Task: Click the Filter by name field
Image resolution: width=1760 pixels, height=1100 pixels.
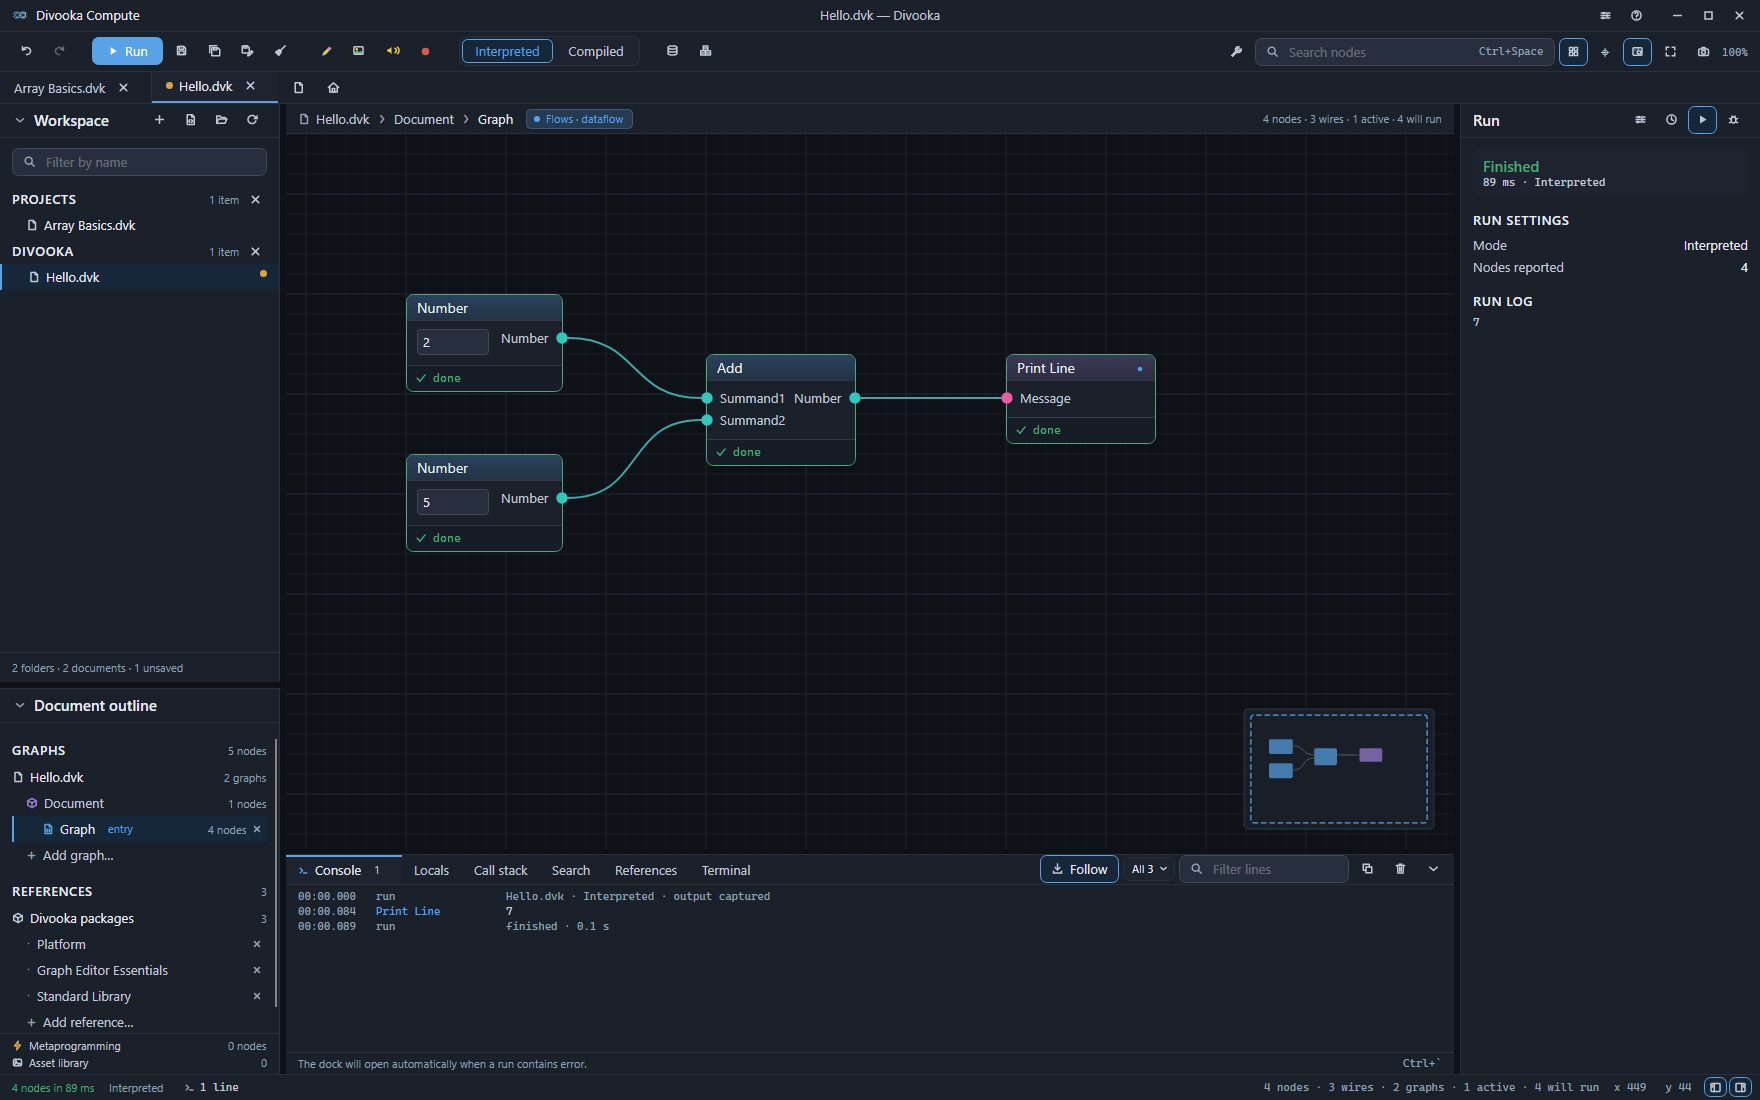Action: (x=139, y=162)
